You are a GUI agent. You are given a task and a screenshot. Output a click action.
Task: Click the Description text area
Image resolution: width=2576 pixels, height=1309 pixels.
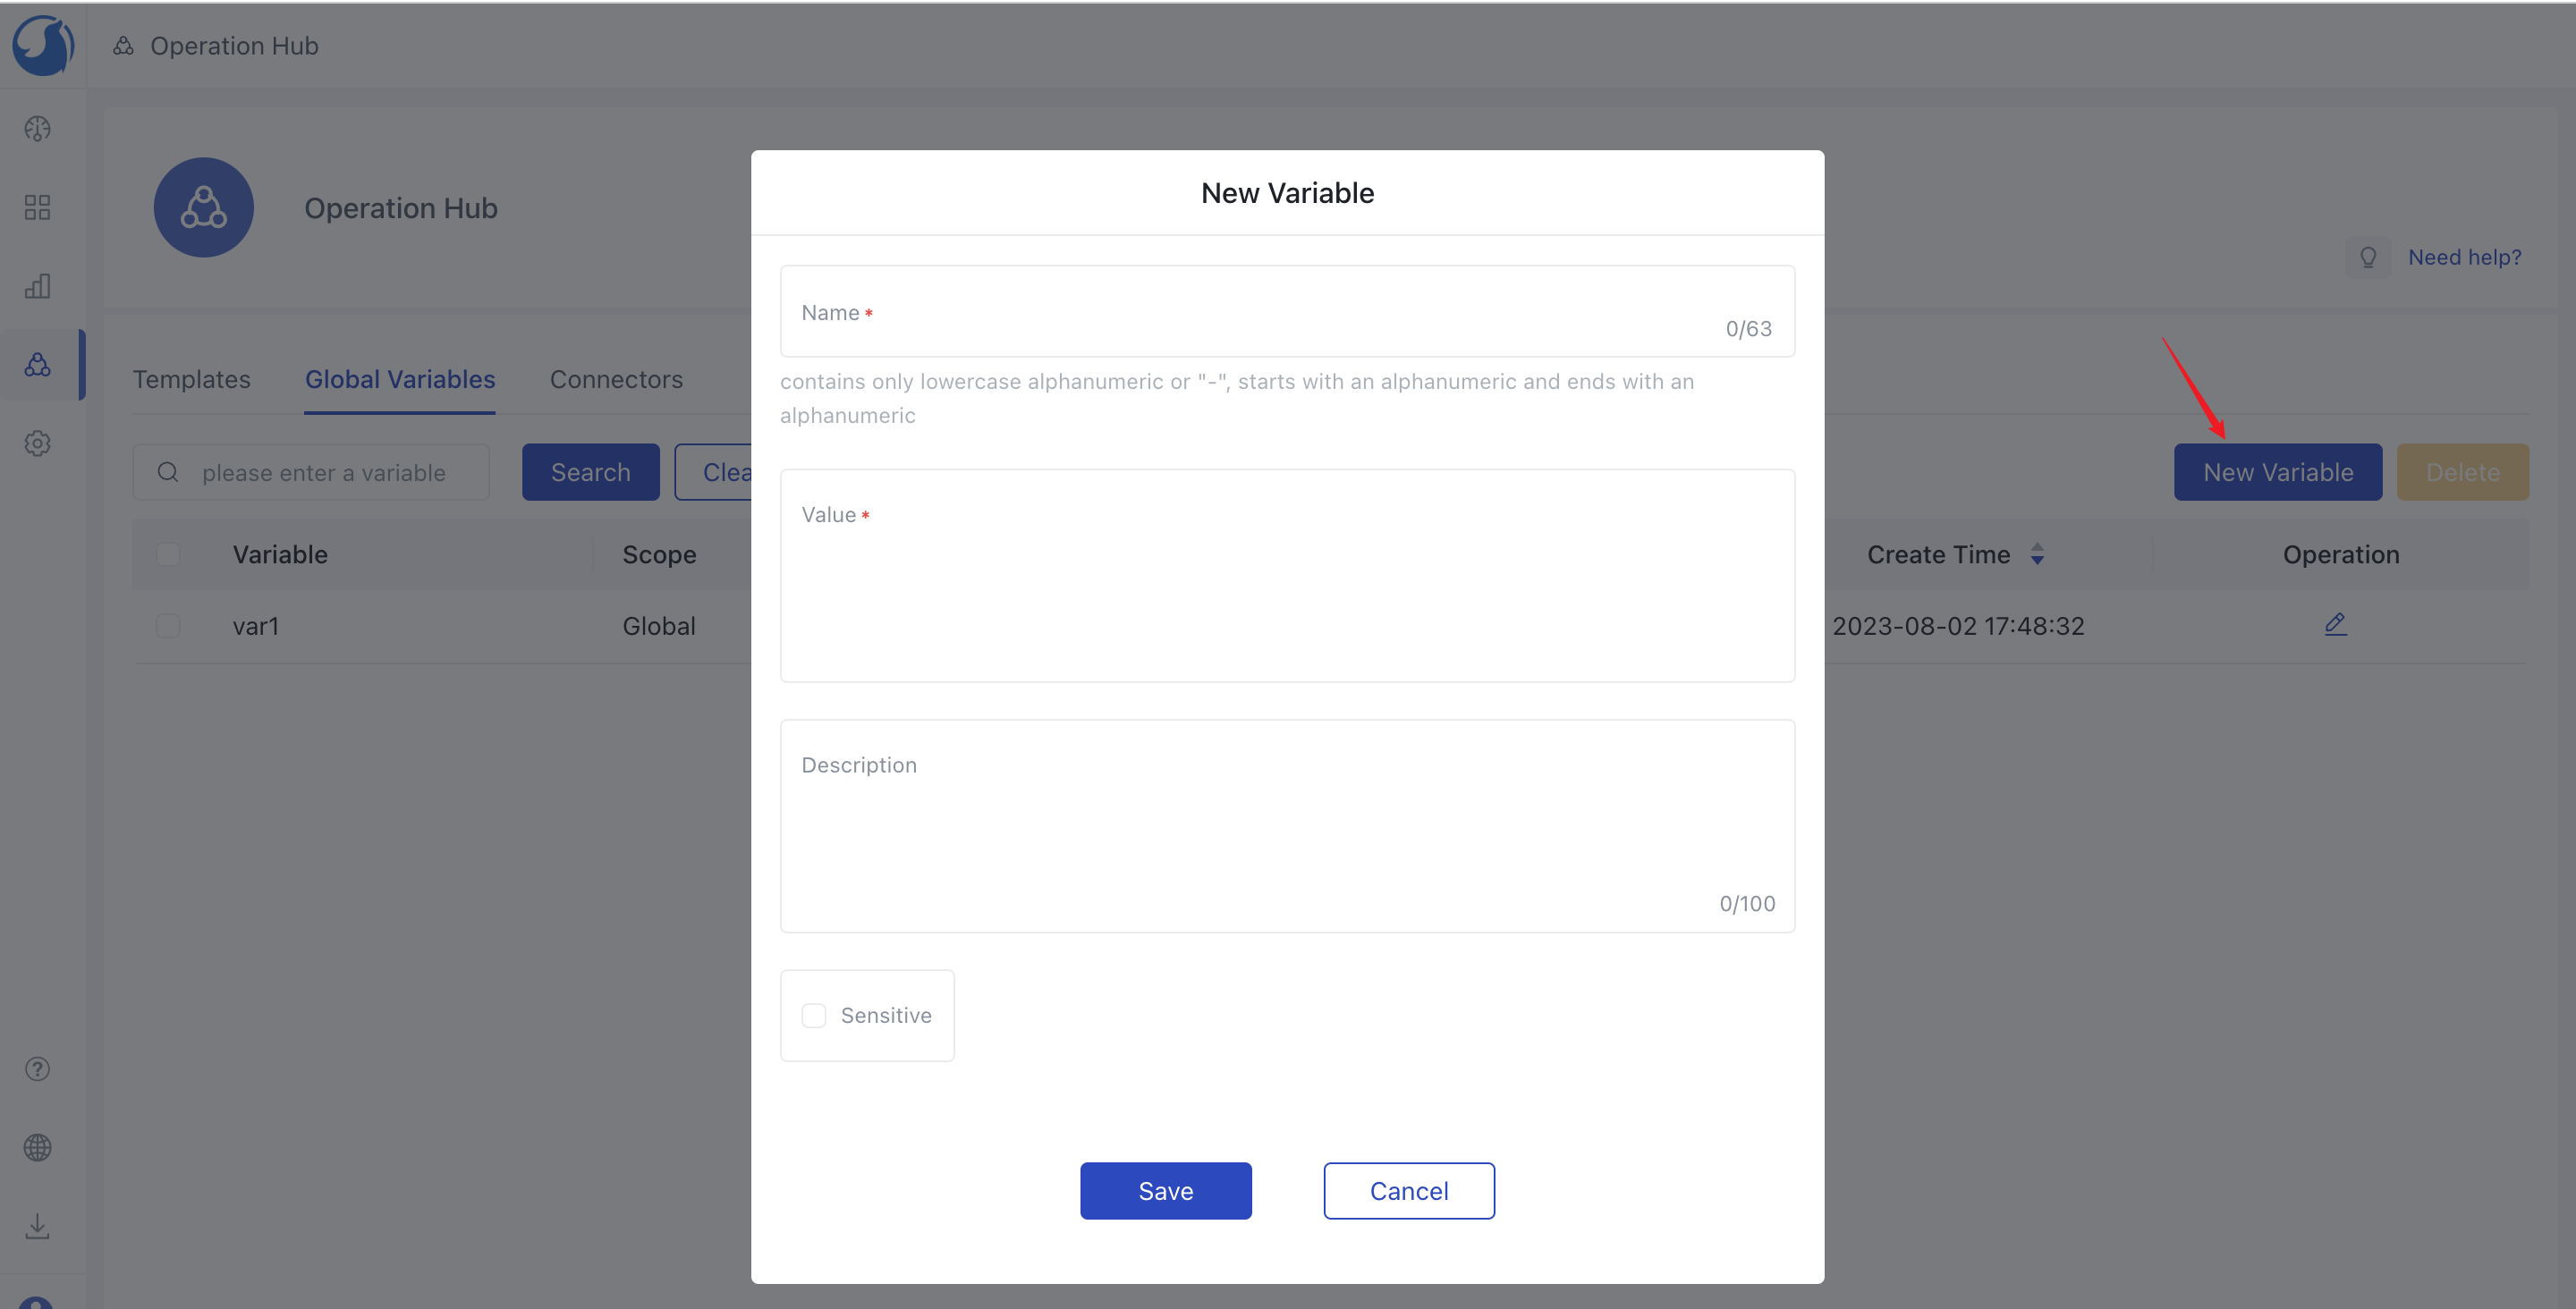coord(1287,824)
